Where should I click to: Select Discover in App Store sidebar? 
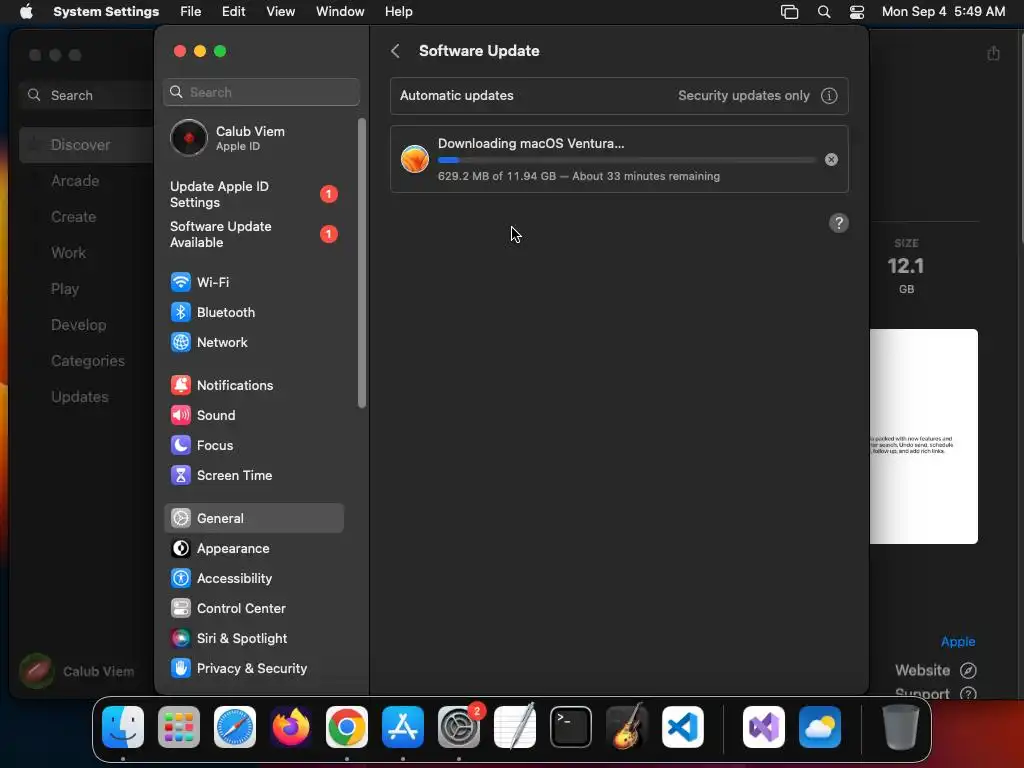[x=86, y=145]
